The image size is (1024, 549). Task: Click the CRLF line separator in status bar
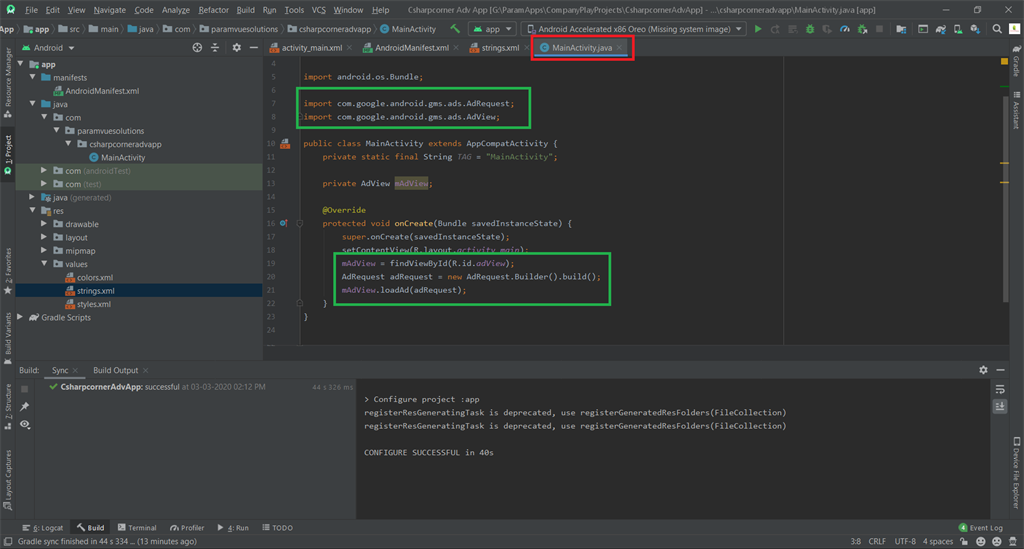click(x=877, y=541)
